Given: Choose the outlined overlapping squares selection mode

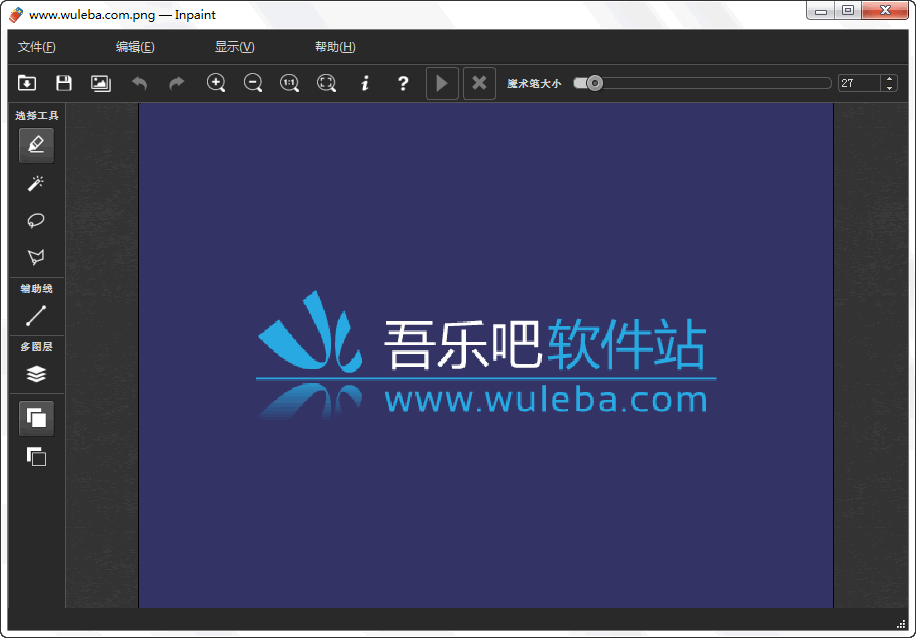Looking at the screenshot, I should [36, 456].
